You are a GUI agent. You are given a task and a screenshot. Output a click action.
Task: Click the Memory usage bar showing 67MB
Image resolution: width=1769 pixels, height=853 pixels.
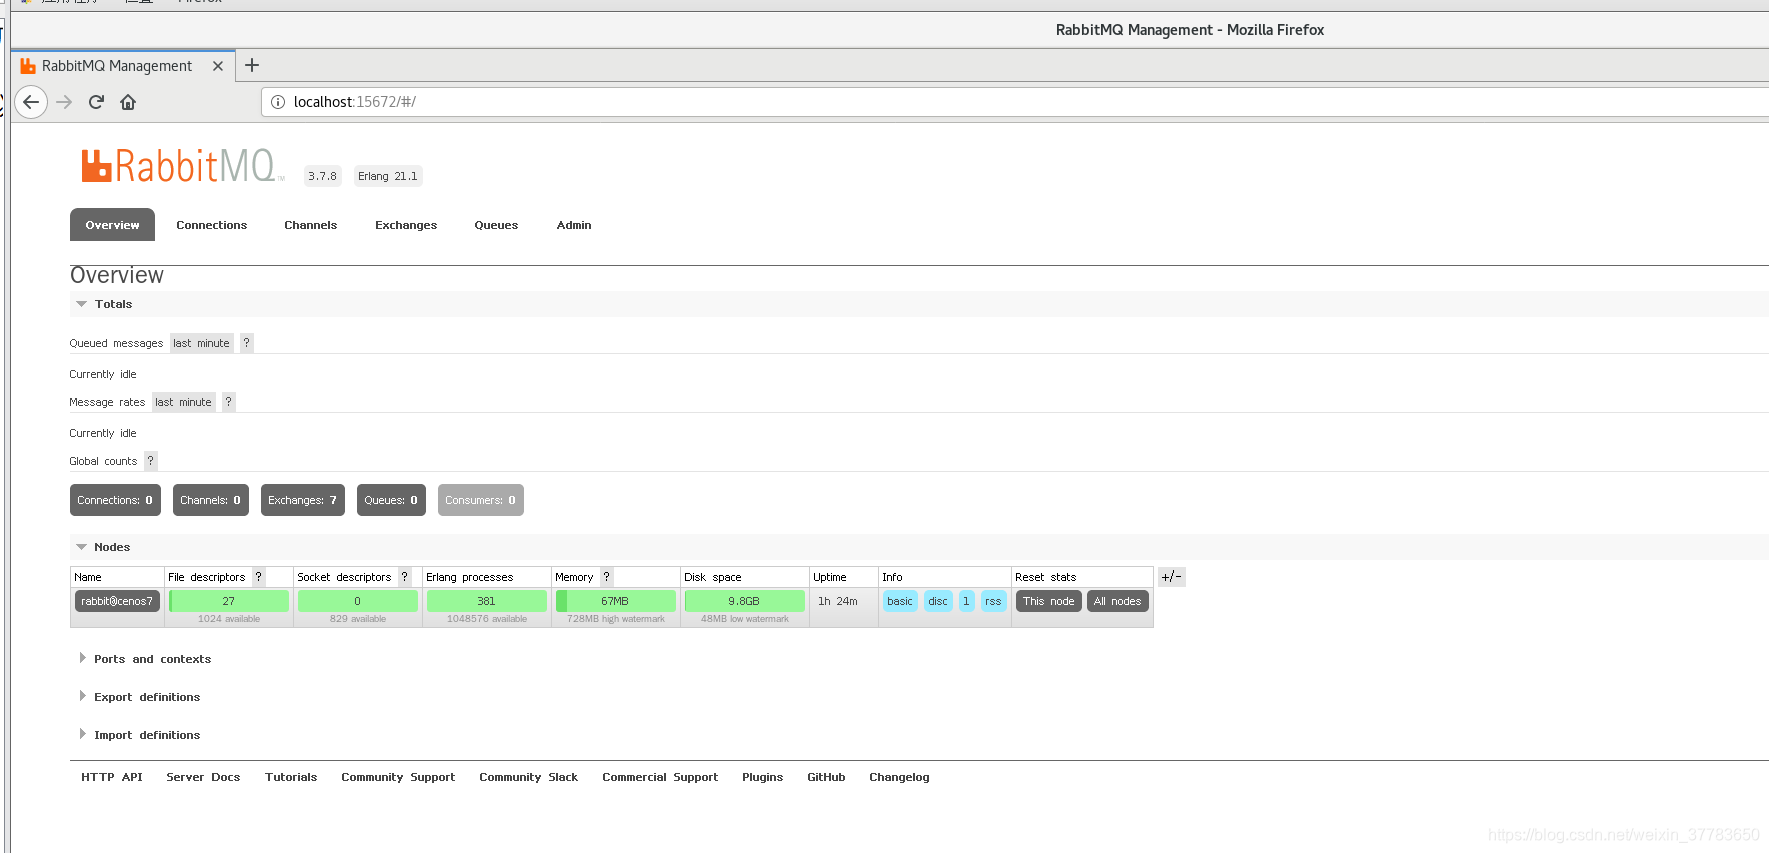[x=616, y=601]
